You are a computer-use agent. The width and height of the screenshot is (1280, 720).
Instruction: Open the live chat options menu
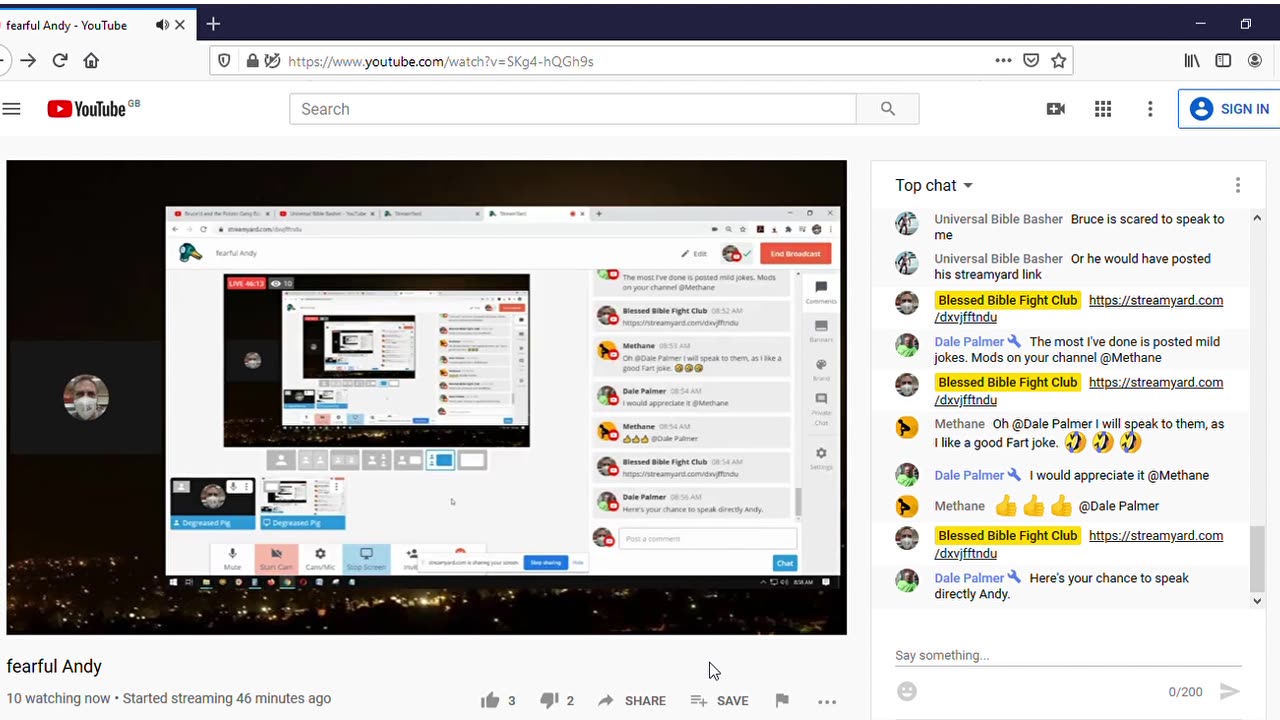[x=1237, y=185]
